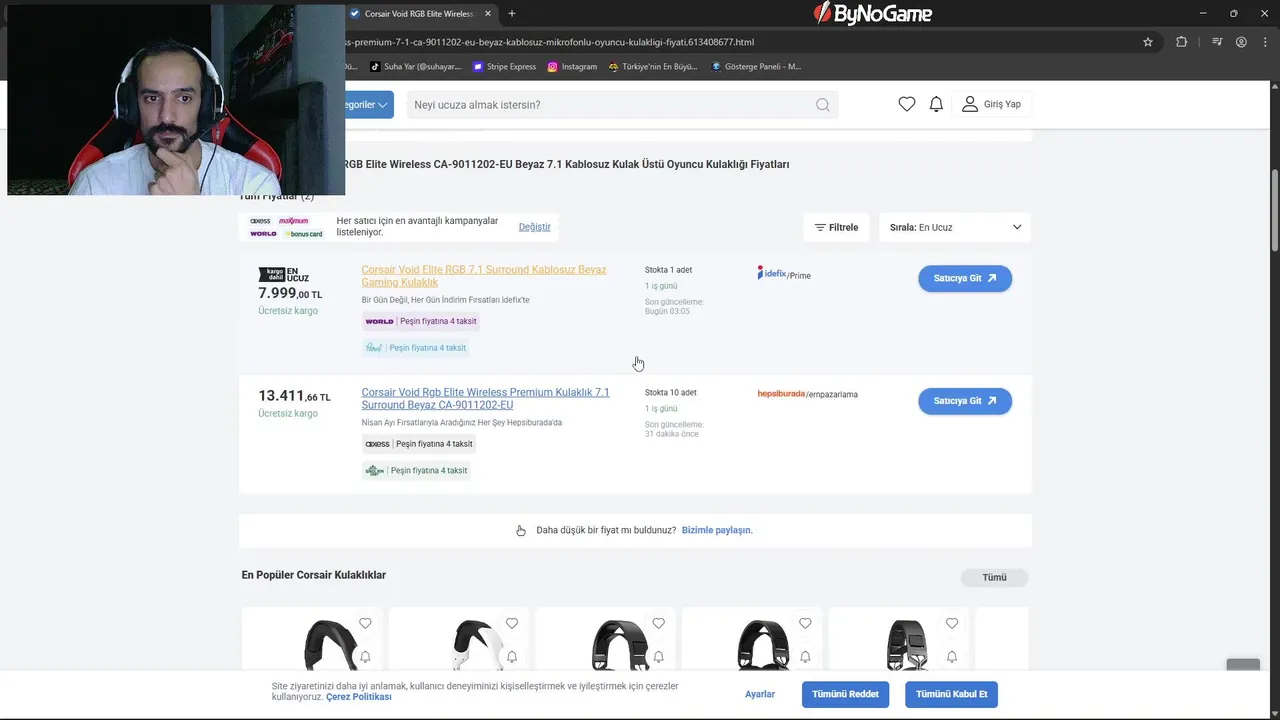Click heart icon on fifth headset card

(x=952, y=623)
